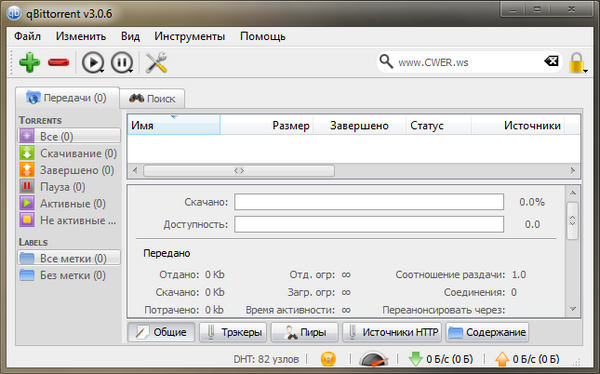Sort by the Завершено column header
This screenshot has height=374, width=600.
[x=359, y=125]
